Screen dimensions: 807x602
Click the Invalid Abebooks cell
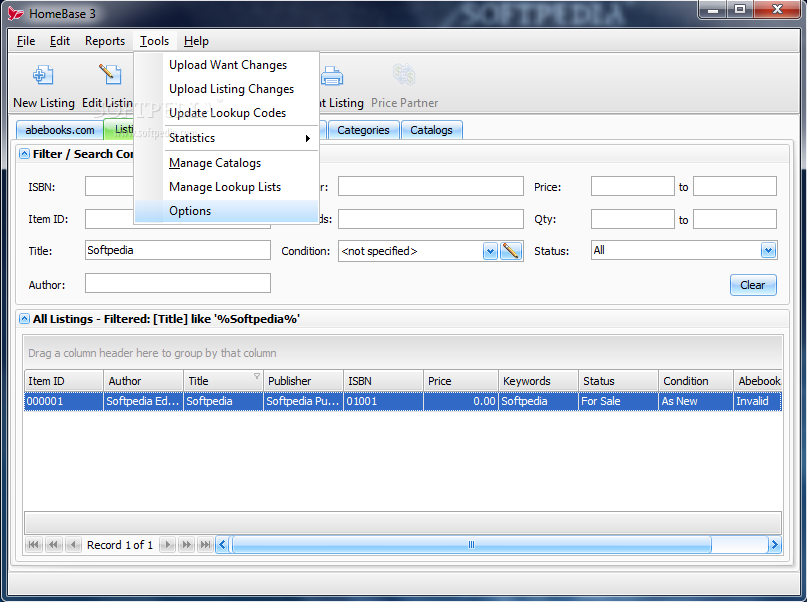tap(758, 401)
